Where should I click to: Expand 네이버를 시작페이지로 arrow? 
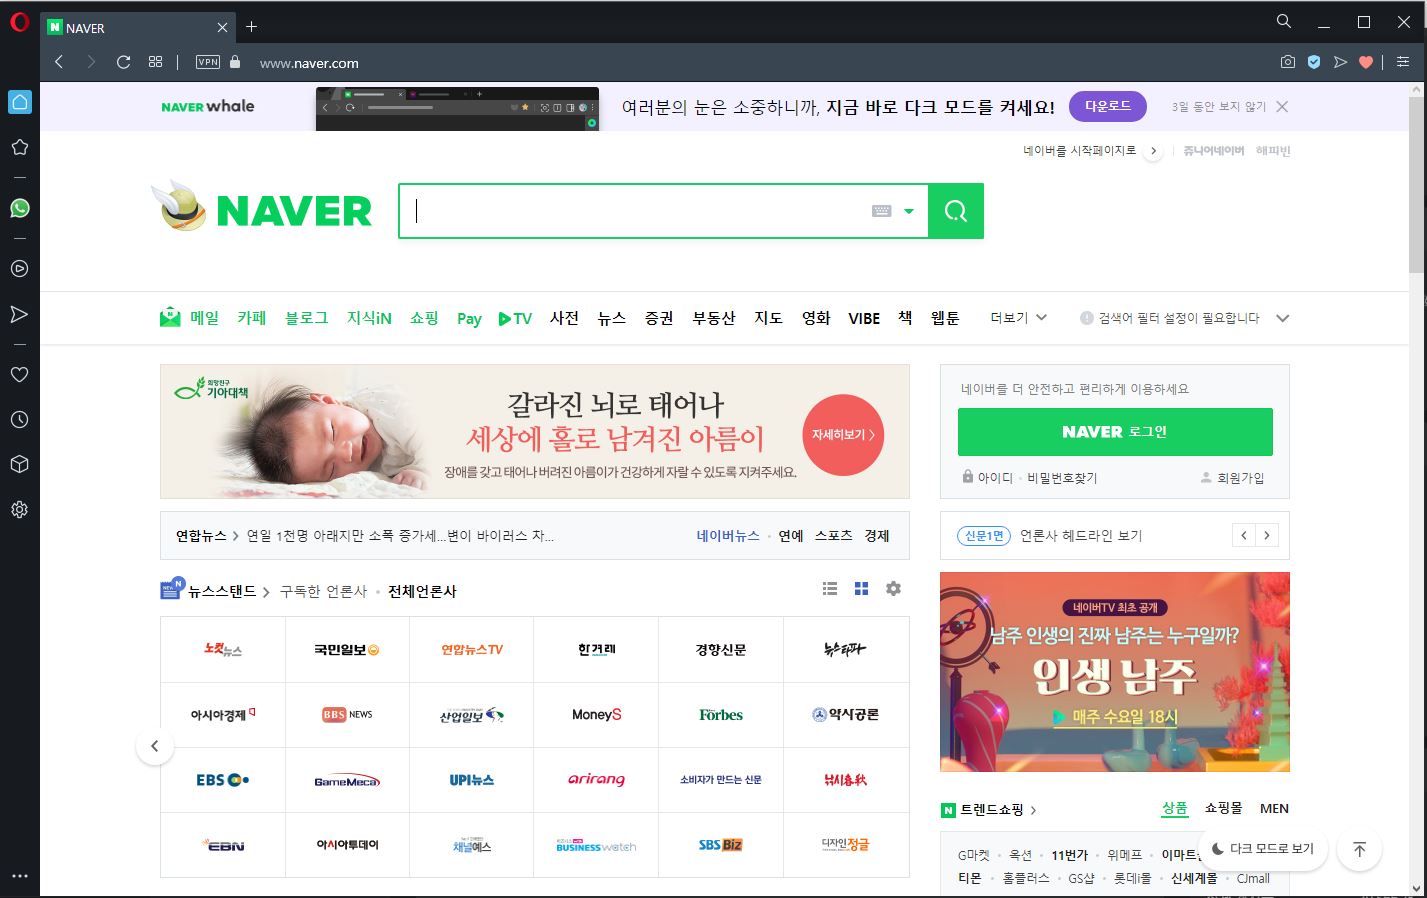(x=1153, y=151)
